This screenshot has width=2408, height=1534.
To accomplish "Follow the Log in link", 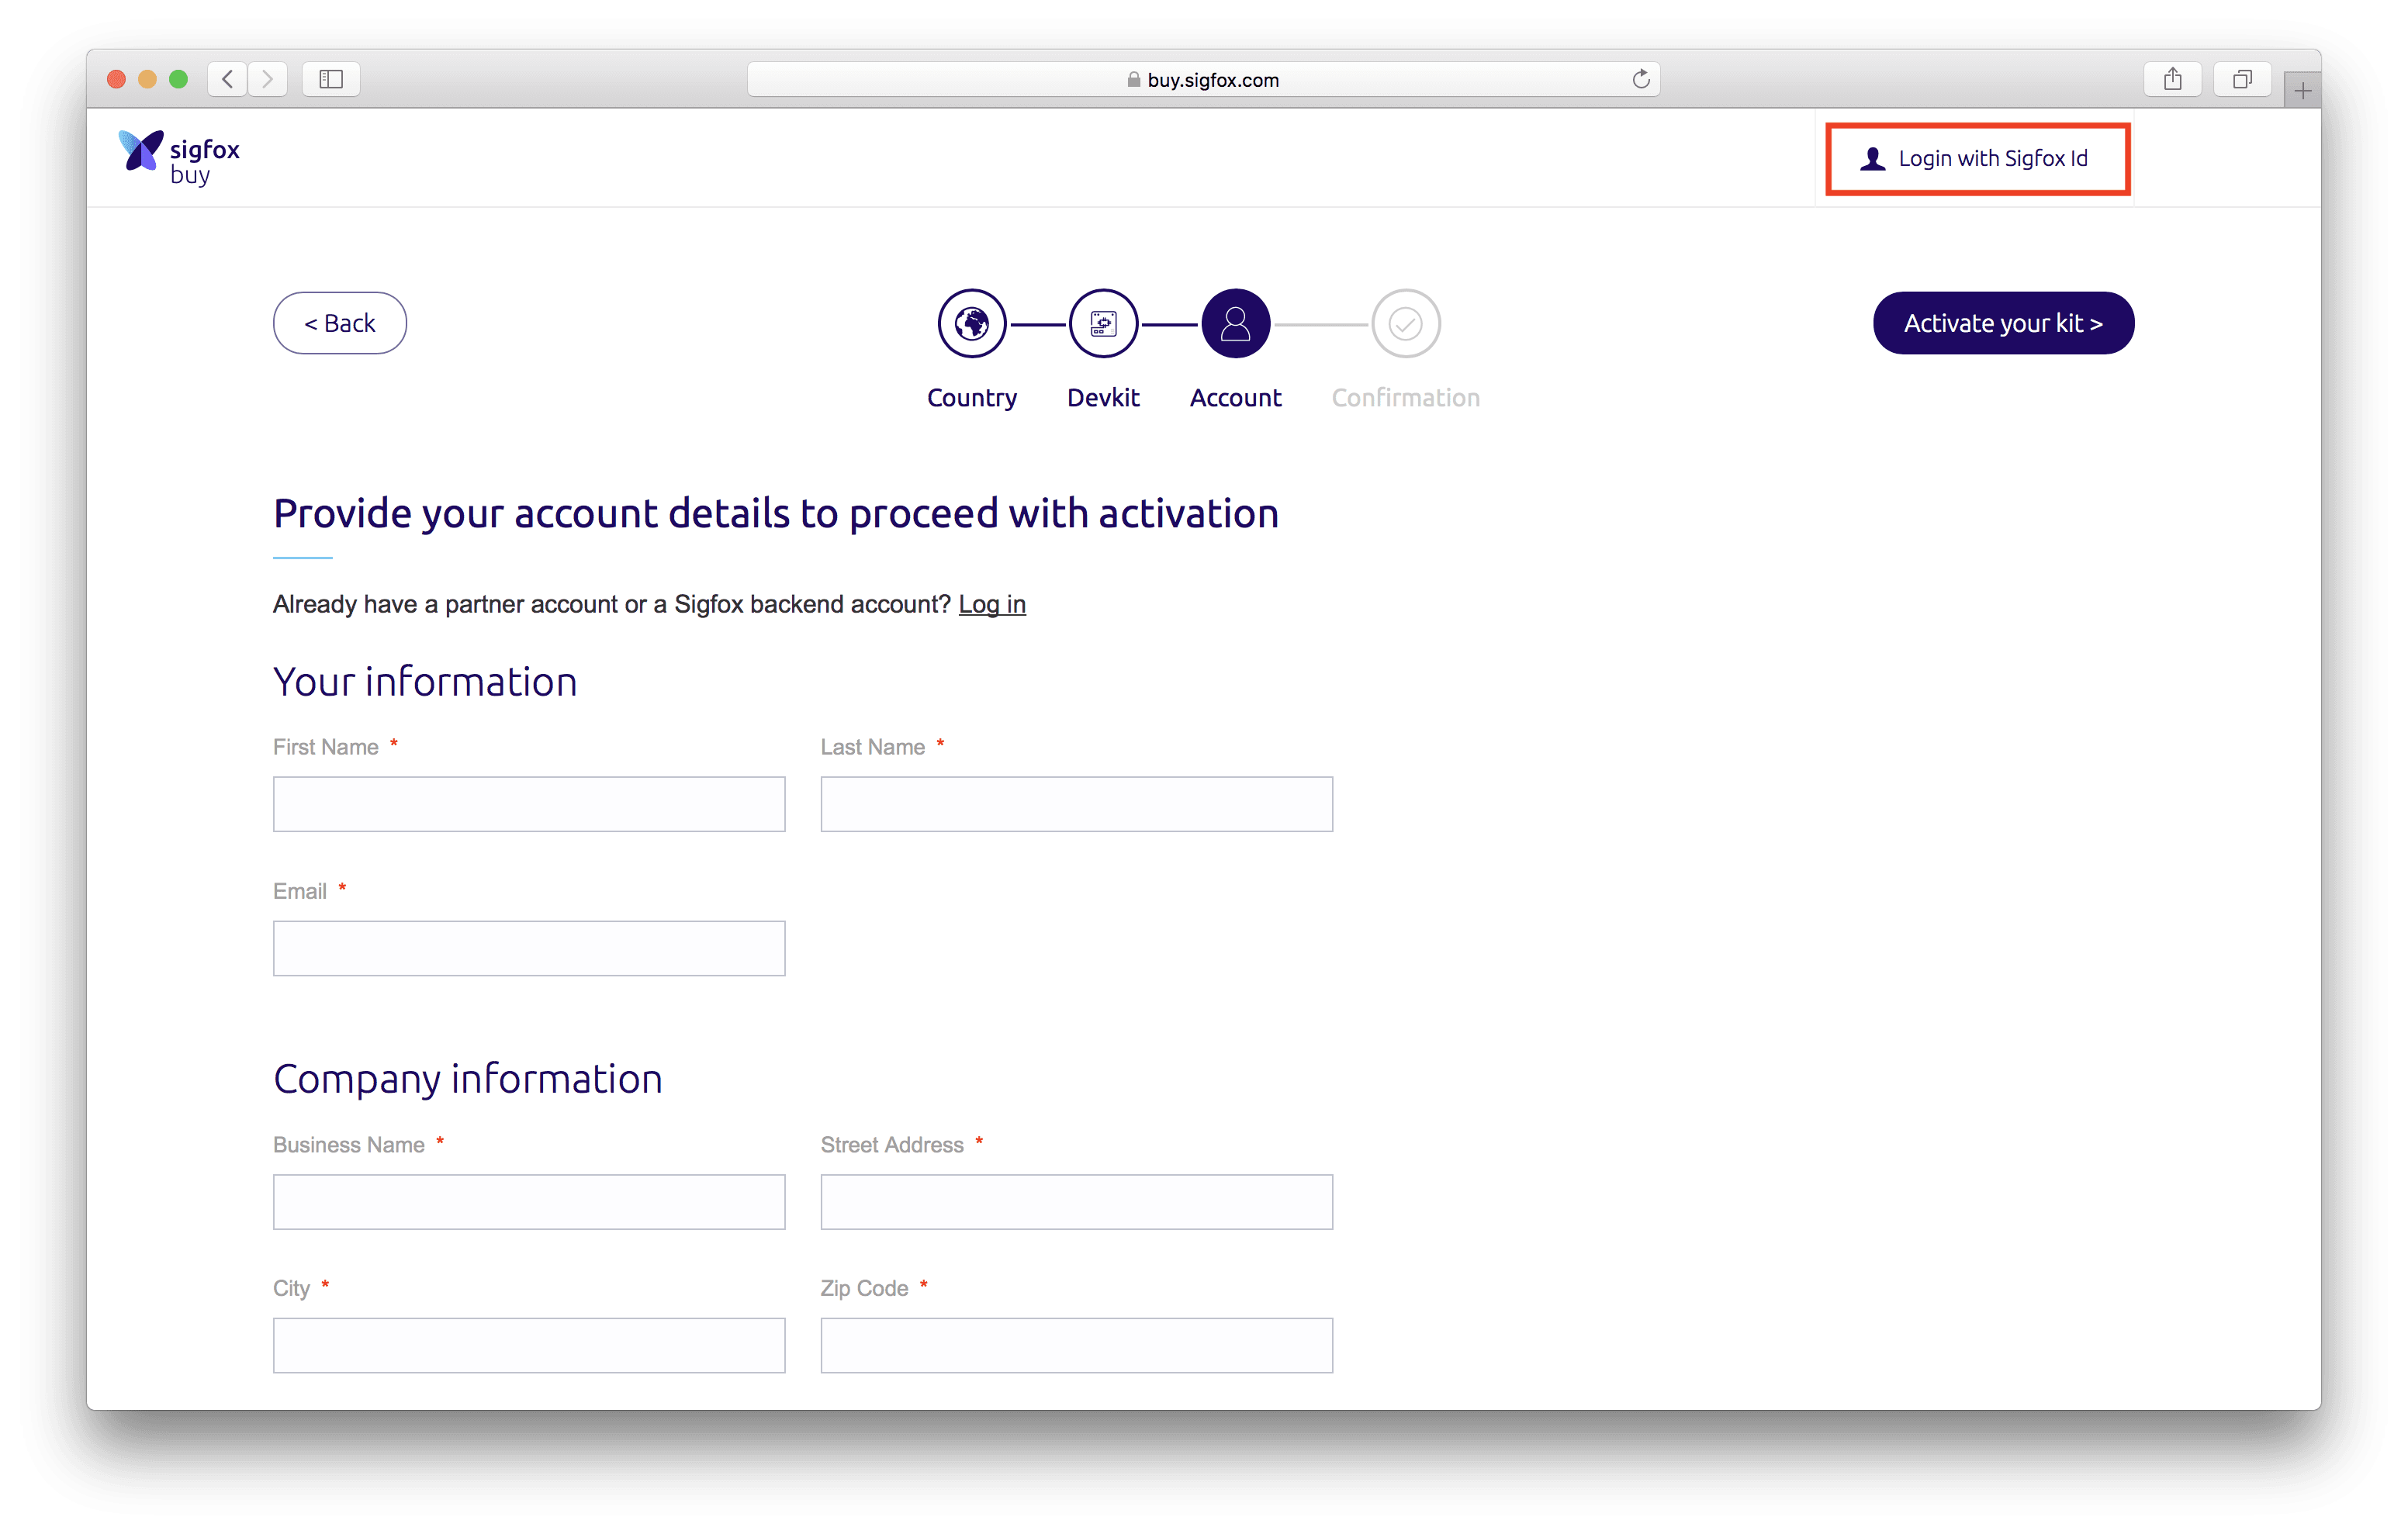I will click(x=992, y=604).
